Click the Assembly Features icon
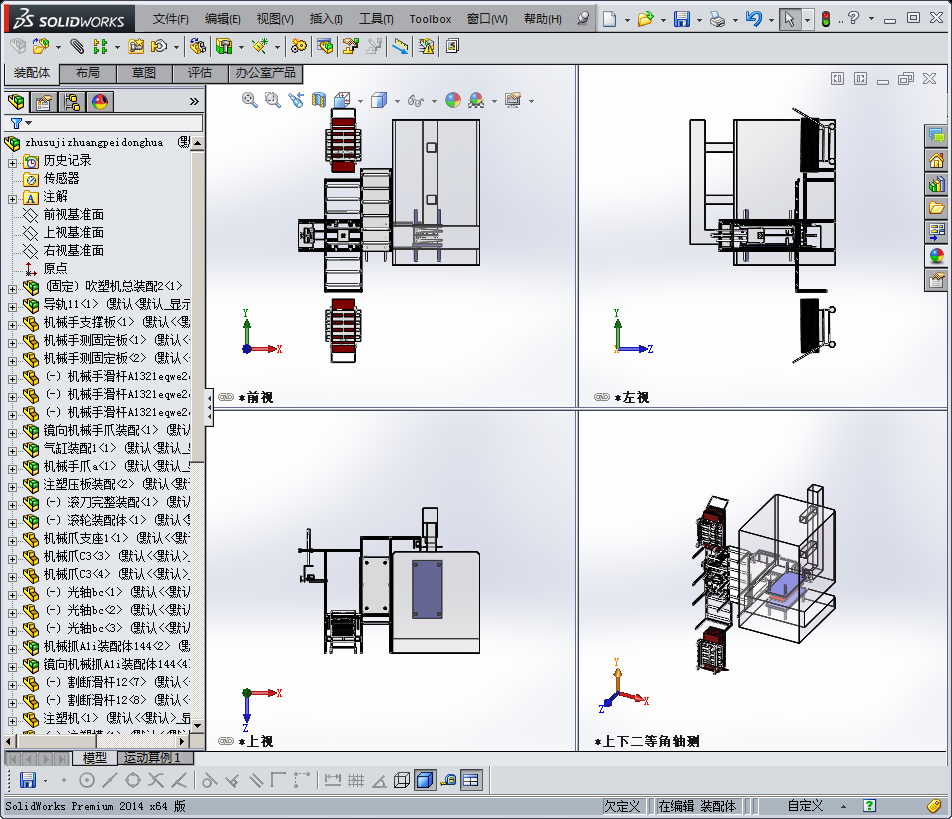The height and width of the screenshot is (819, 952). click(224, 46)
